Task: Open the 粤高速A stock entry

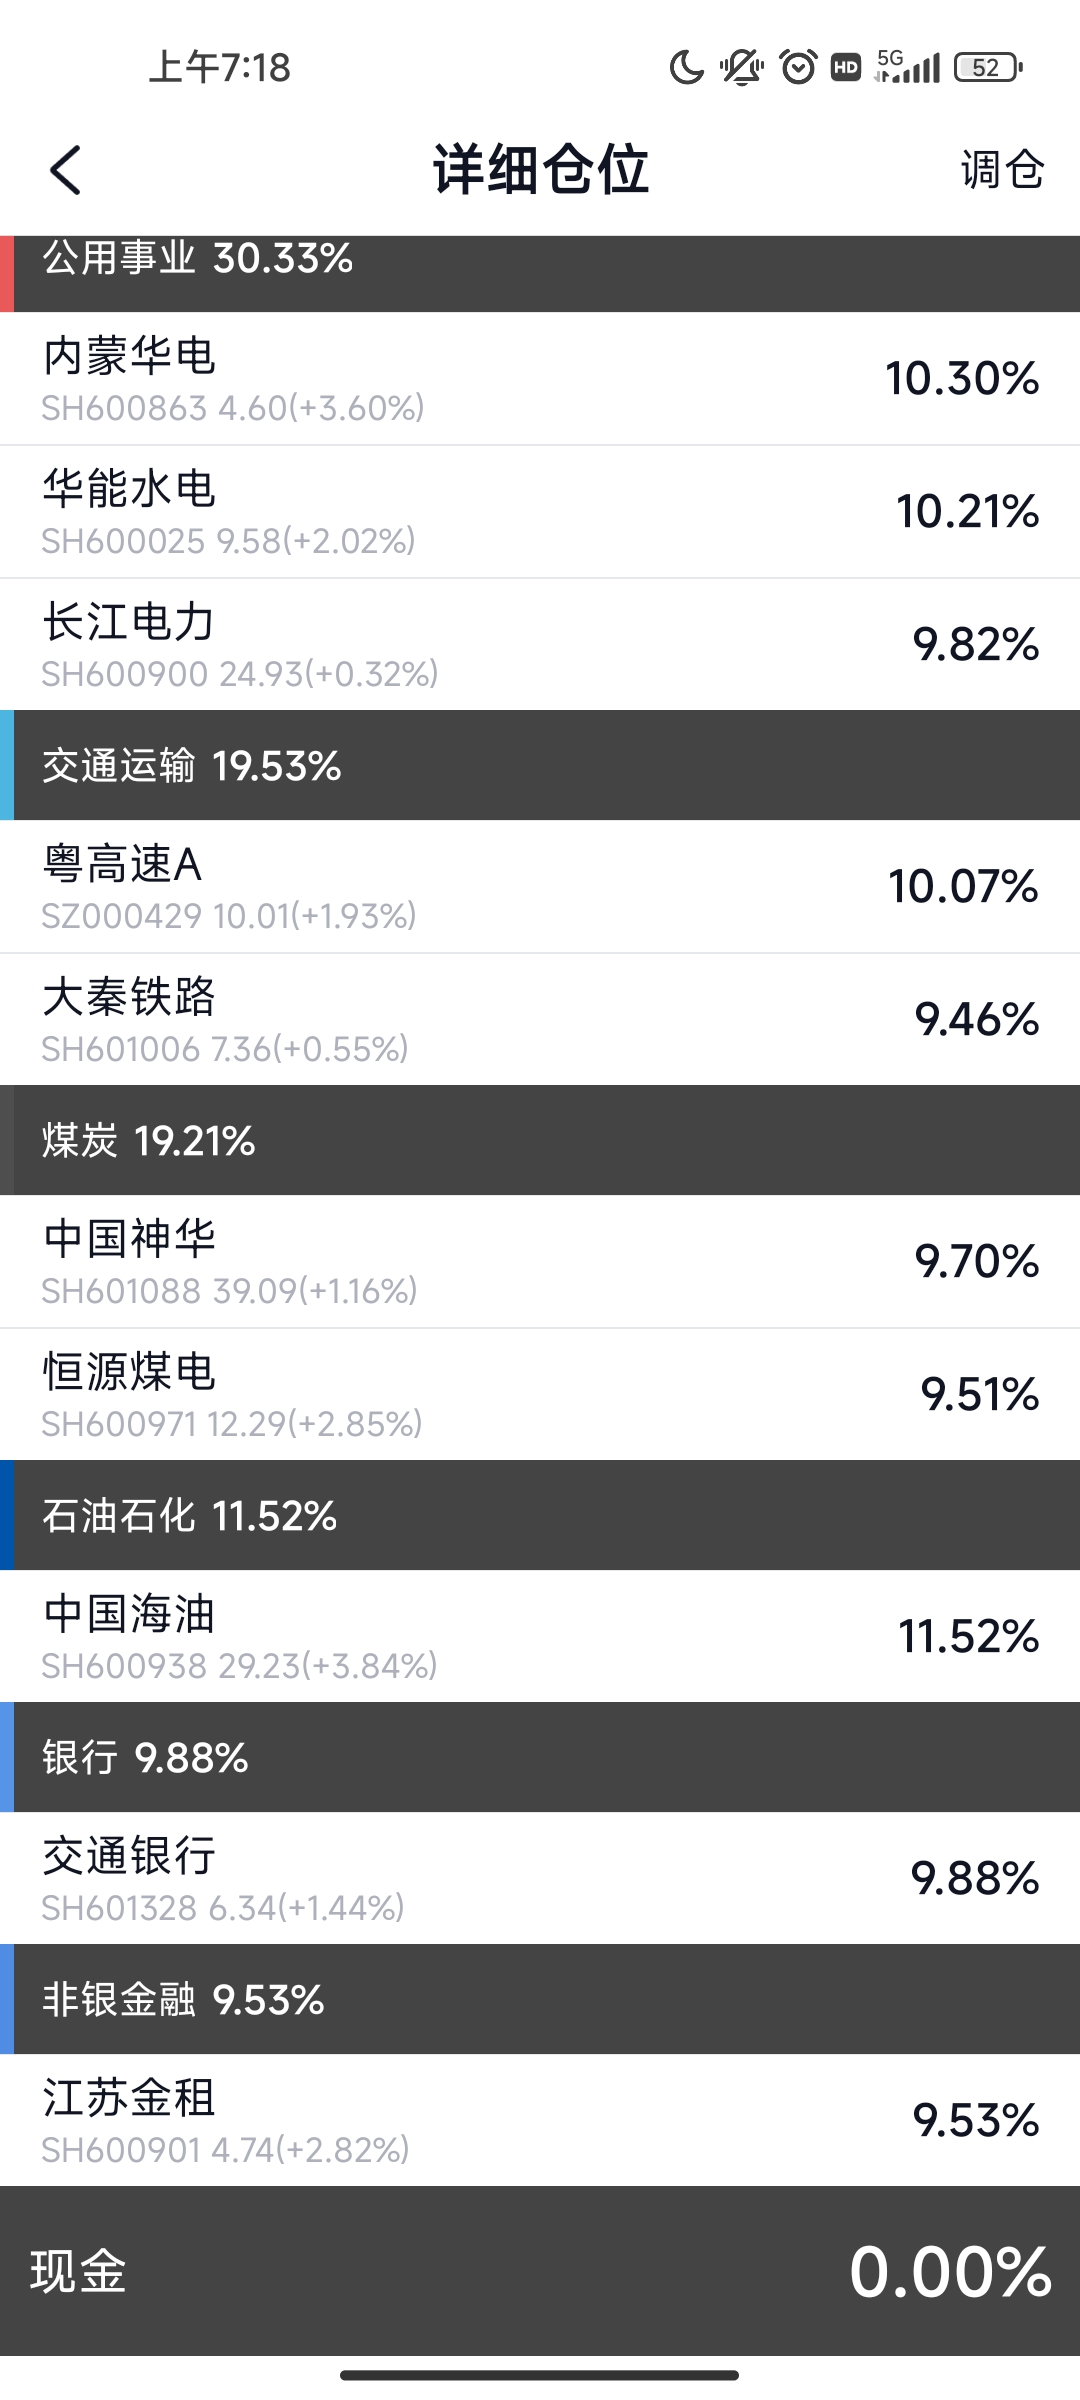Action: (540, 887)
